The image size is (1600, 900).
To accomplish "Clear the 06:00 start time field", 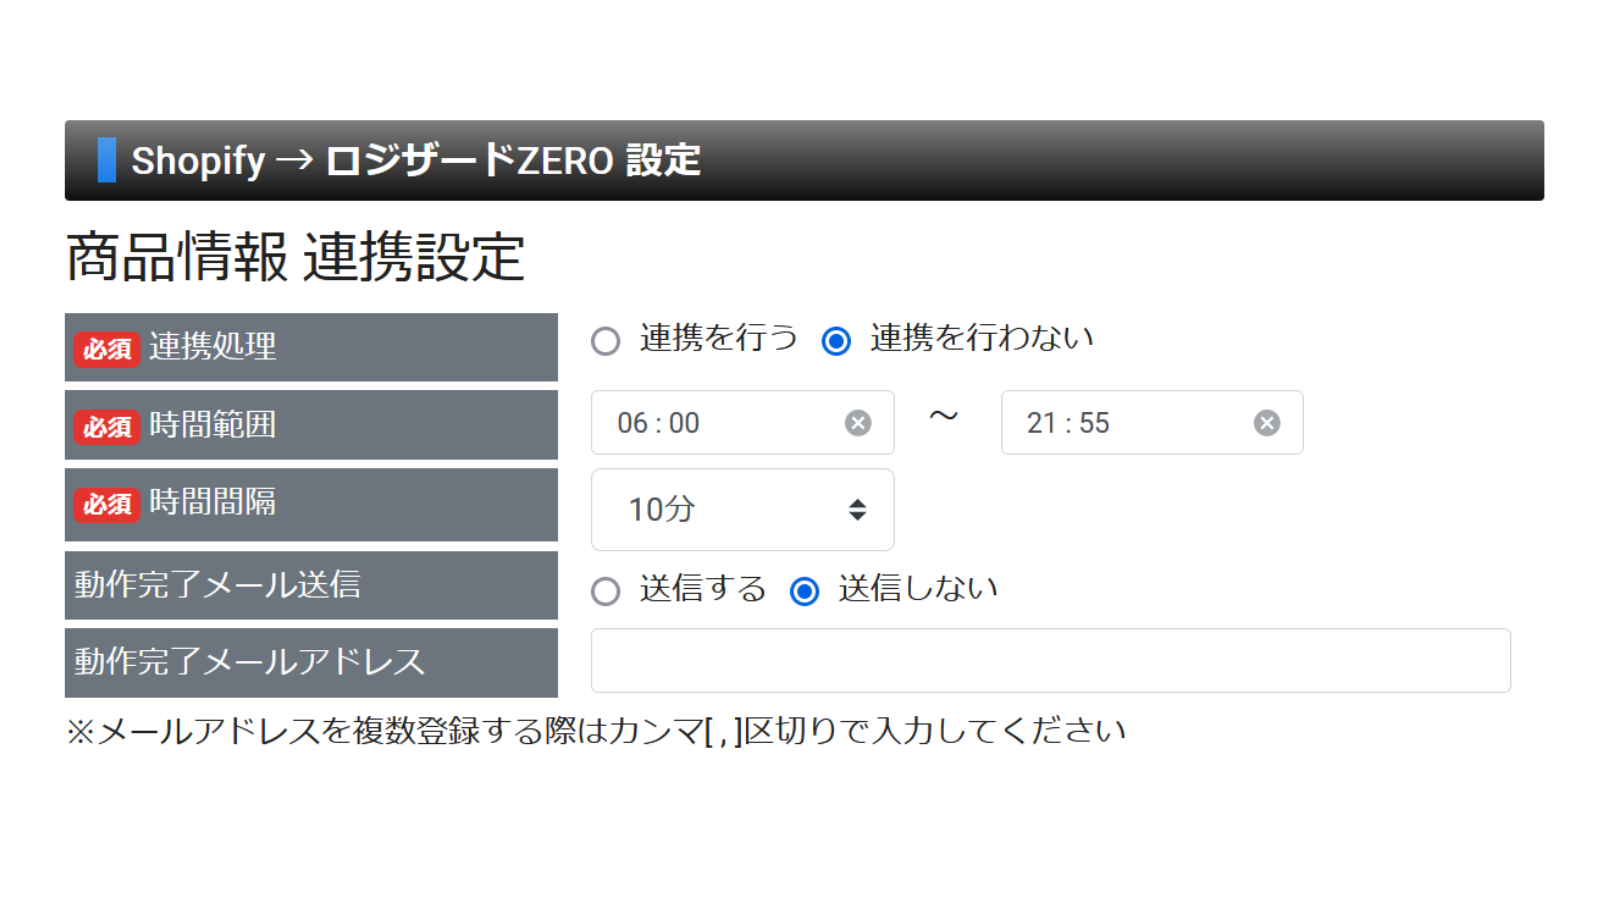I will coord(857,423).
